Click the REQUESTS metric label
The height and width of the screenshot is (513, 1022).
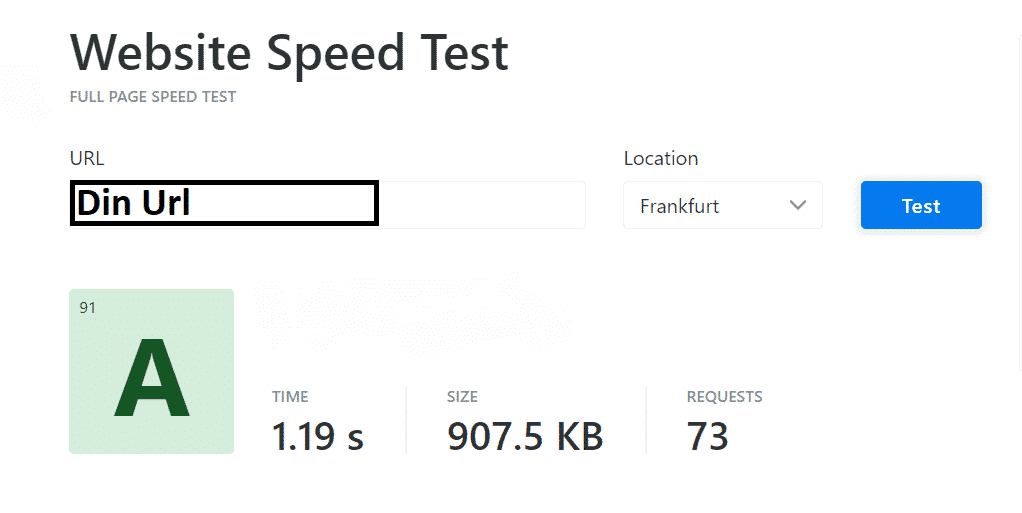pyautogui.click(x=724, y=397)
